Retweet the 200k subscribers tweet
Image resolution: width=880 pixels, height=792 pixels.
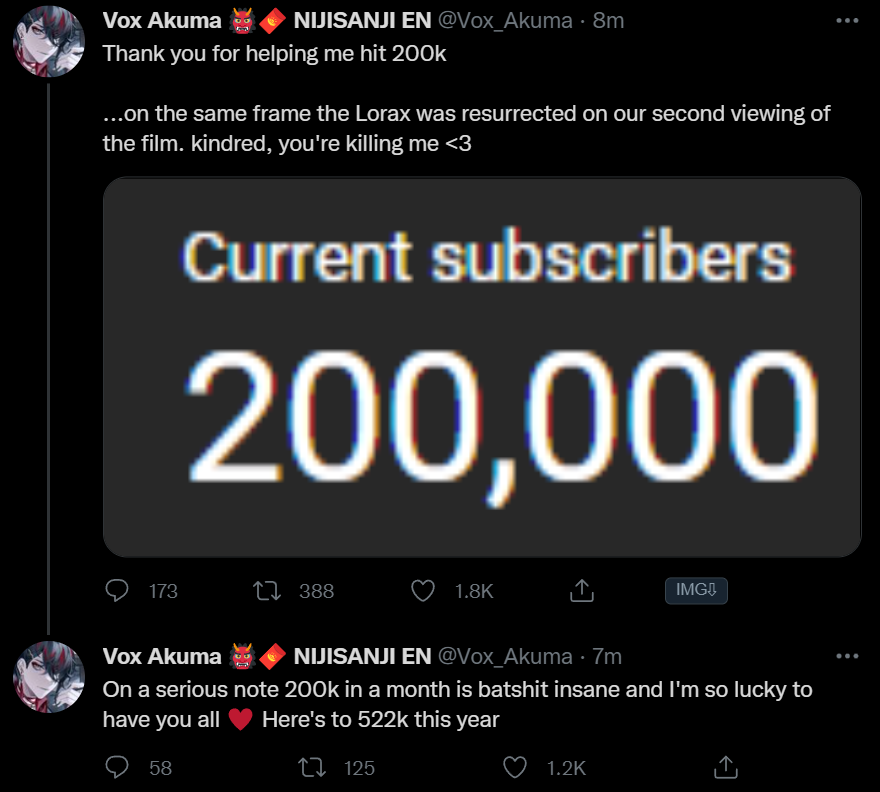(x=268, y=591)
